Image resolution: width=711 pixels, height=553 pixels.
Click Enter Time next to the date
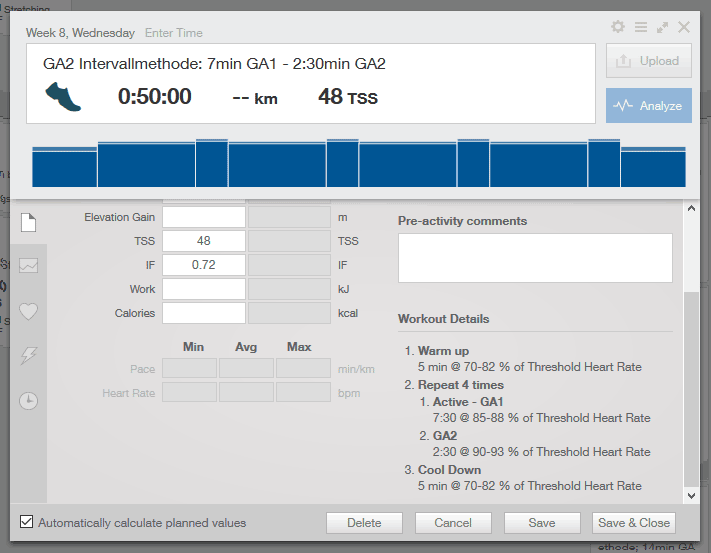(x=174, y=33)
